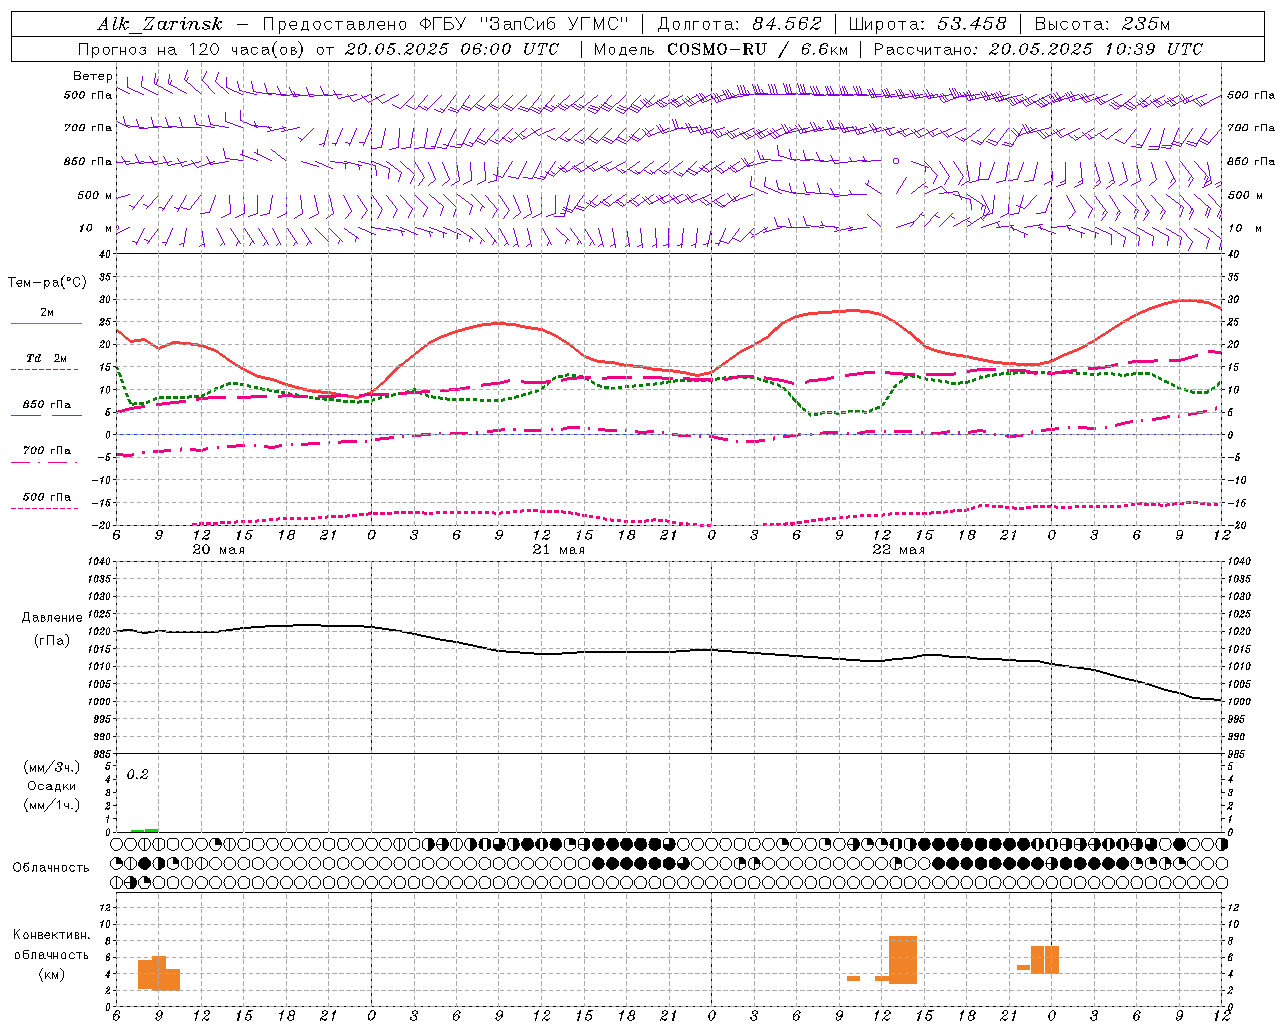Click the text Предоставлено ФГБУ "ЗапСиб УГМС"
The height and width of the screenshot is (1024, 1280).
coord(445,24)
